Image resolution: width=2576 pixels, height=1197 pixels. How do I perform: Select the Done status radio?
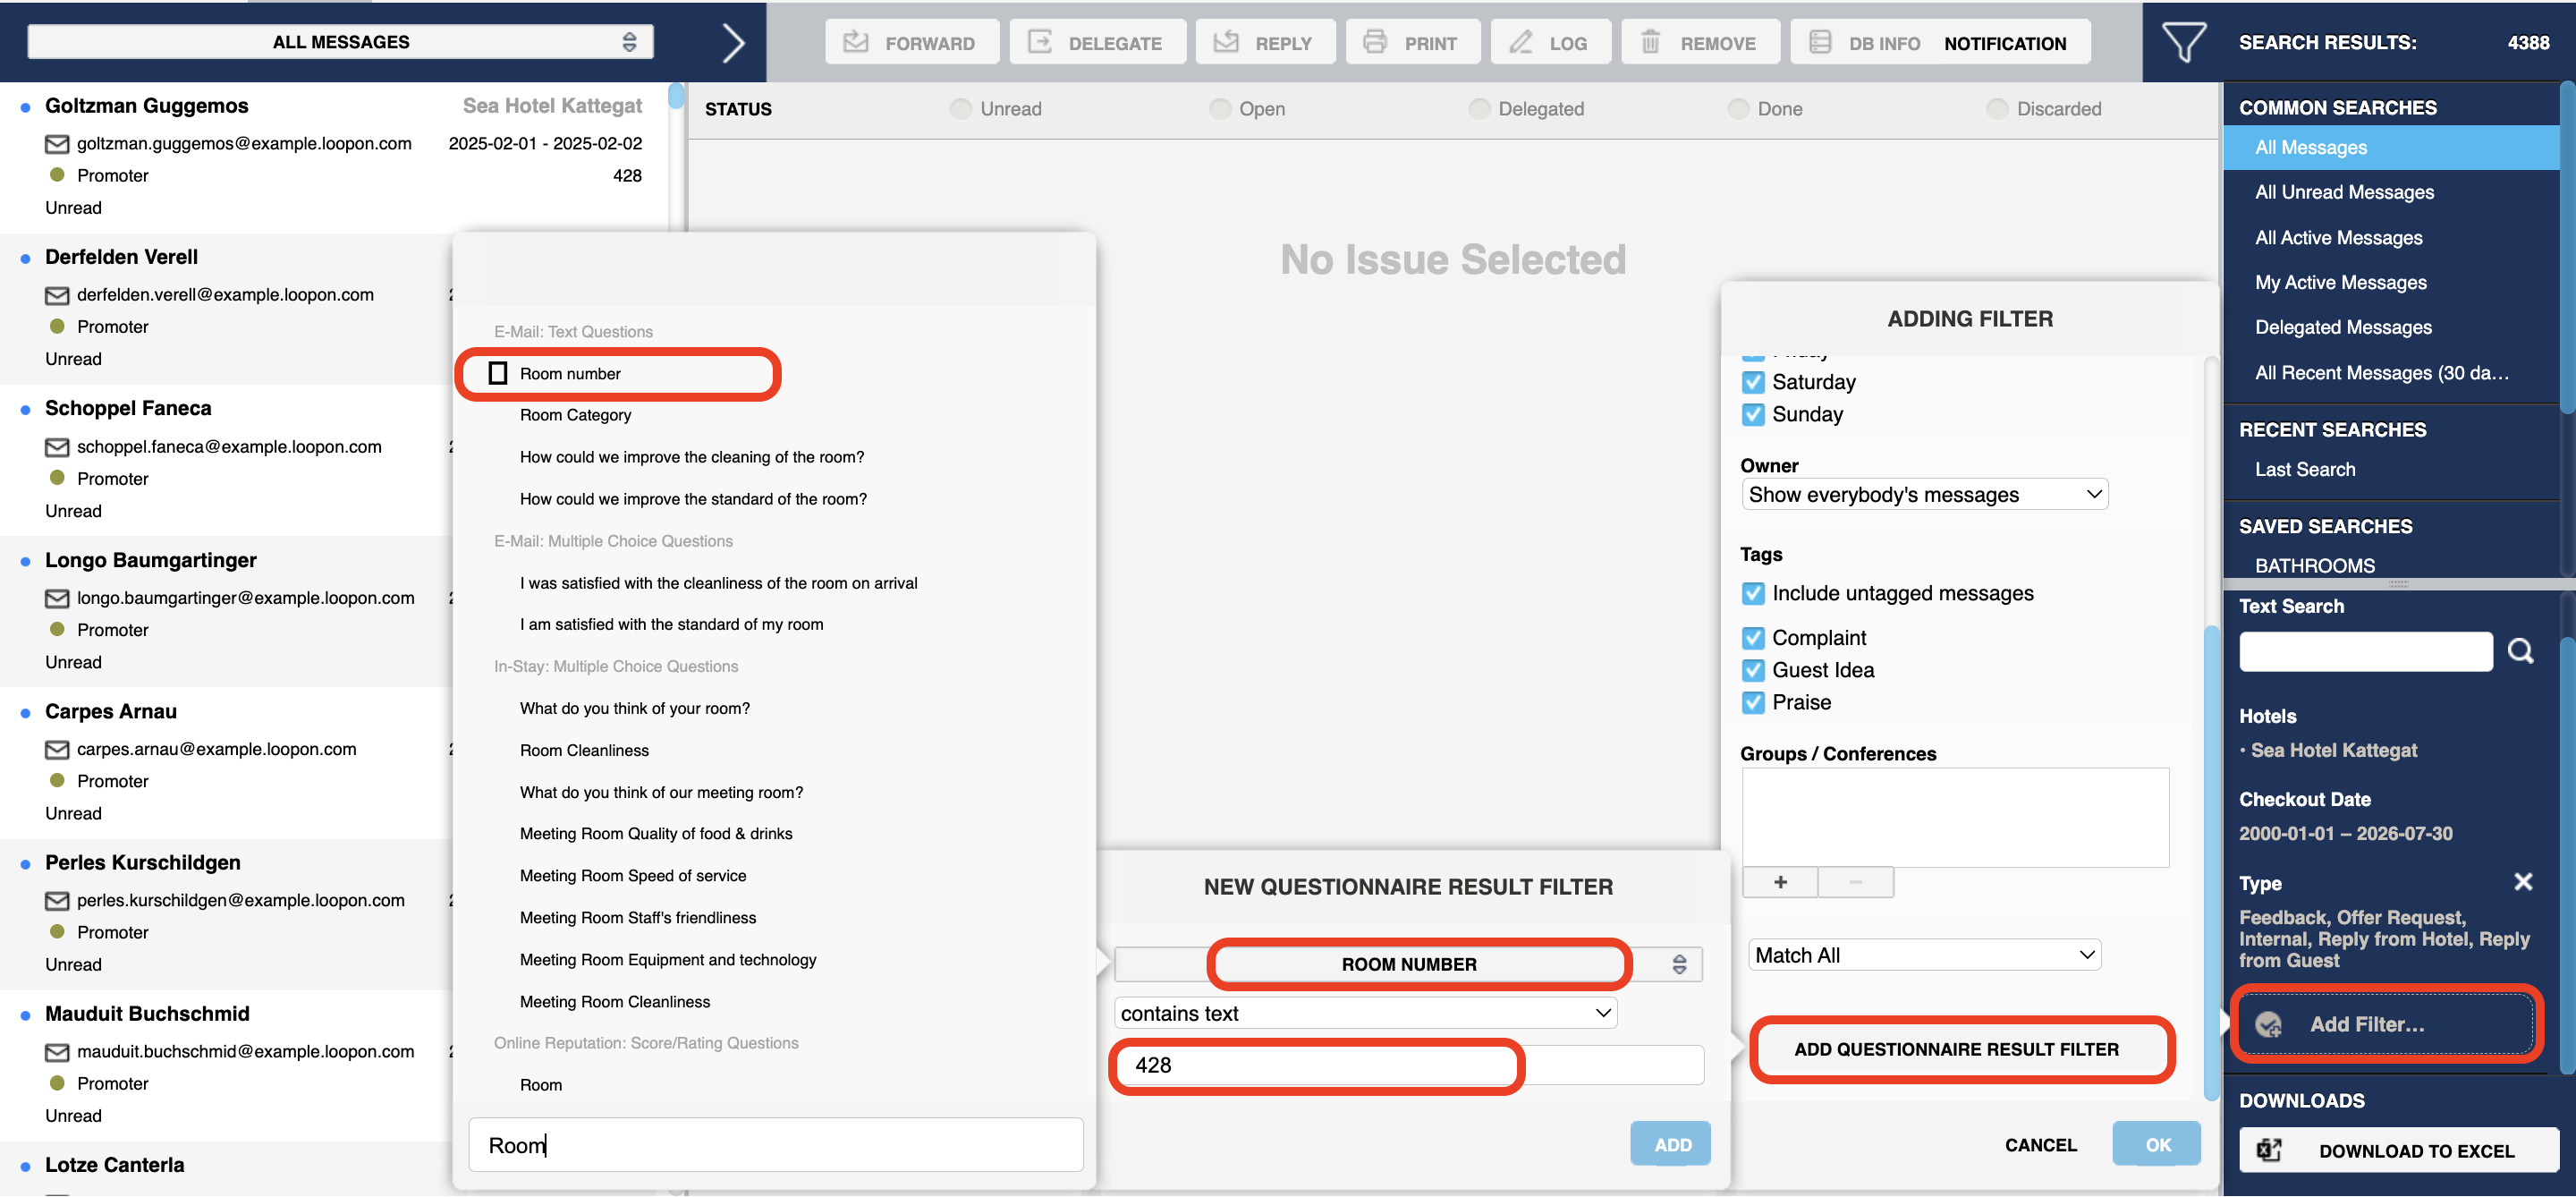click(x=1738, y=109)
